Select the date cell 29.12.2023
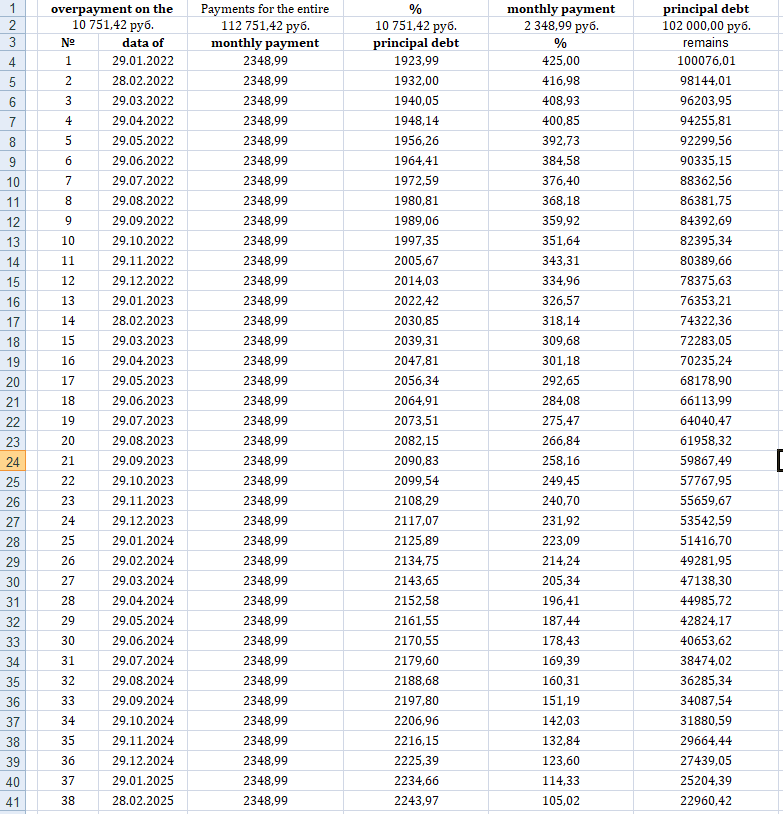 point(143,521)
